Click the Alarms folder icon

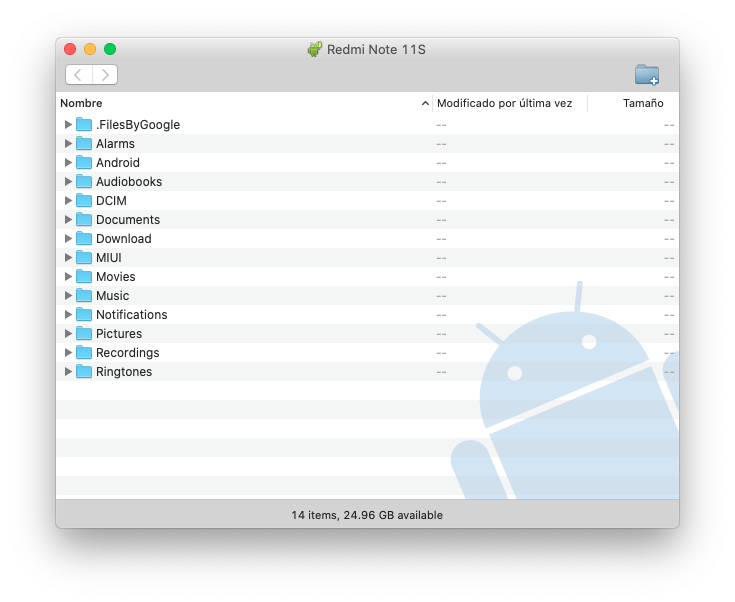[84, 143]
